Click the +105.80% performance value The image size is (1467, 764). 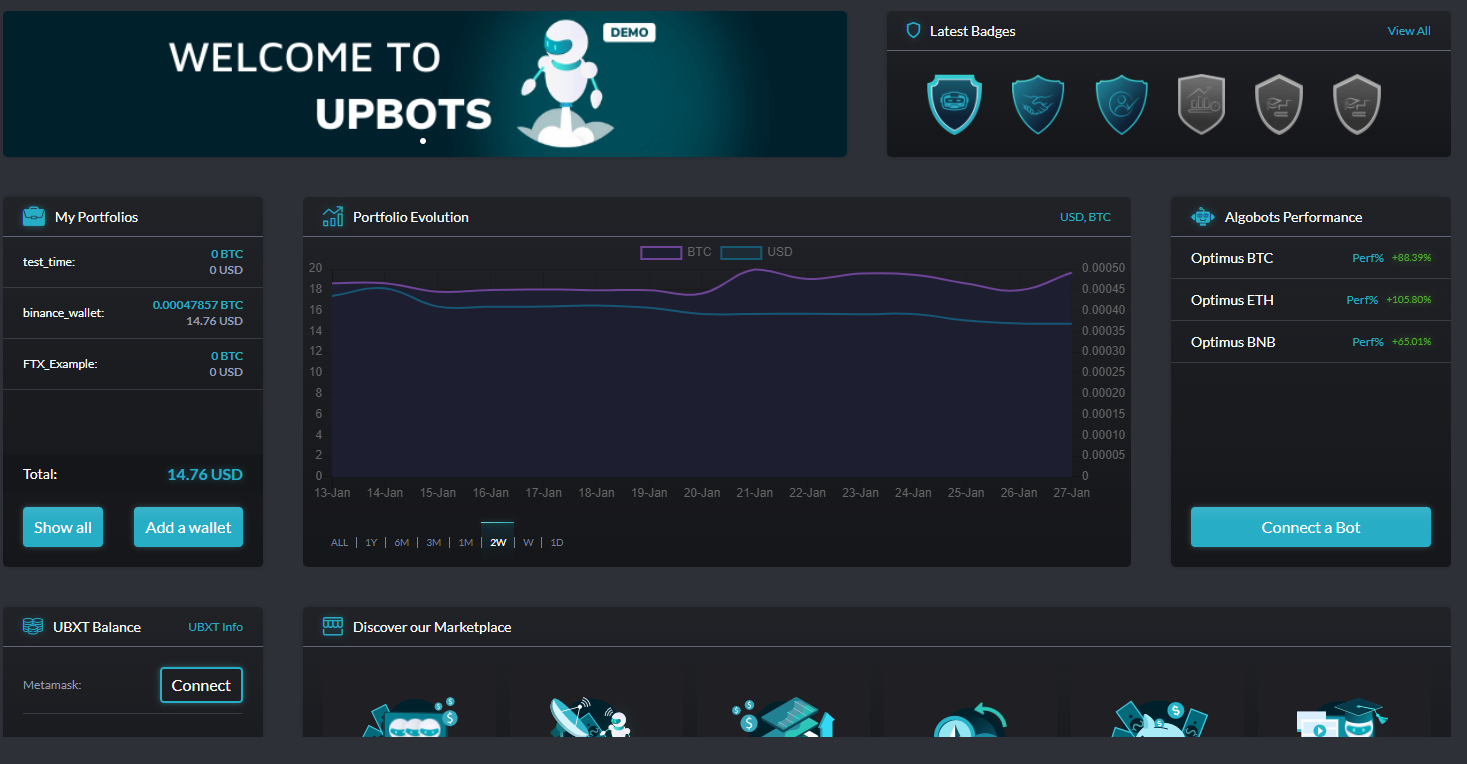tap(1408, 300)
